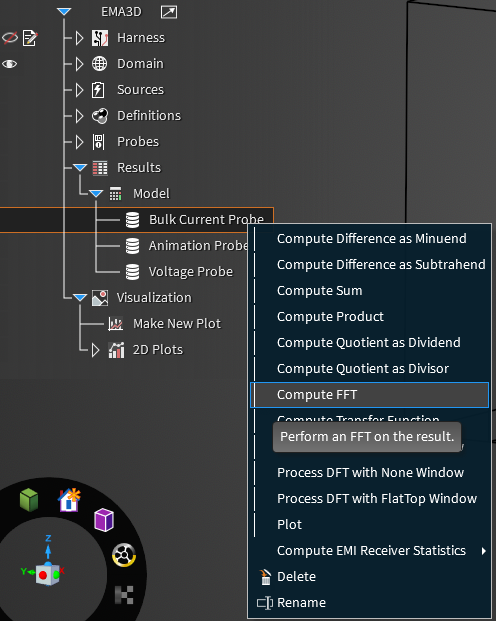Screen dimensions: 496x621
Task: Click the Model calculator icon
Action: tap(115, 194)
